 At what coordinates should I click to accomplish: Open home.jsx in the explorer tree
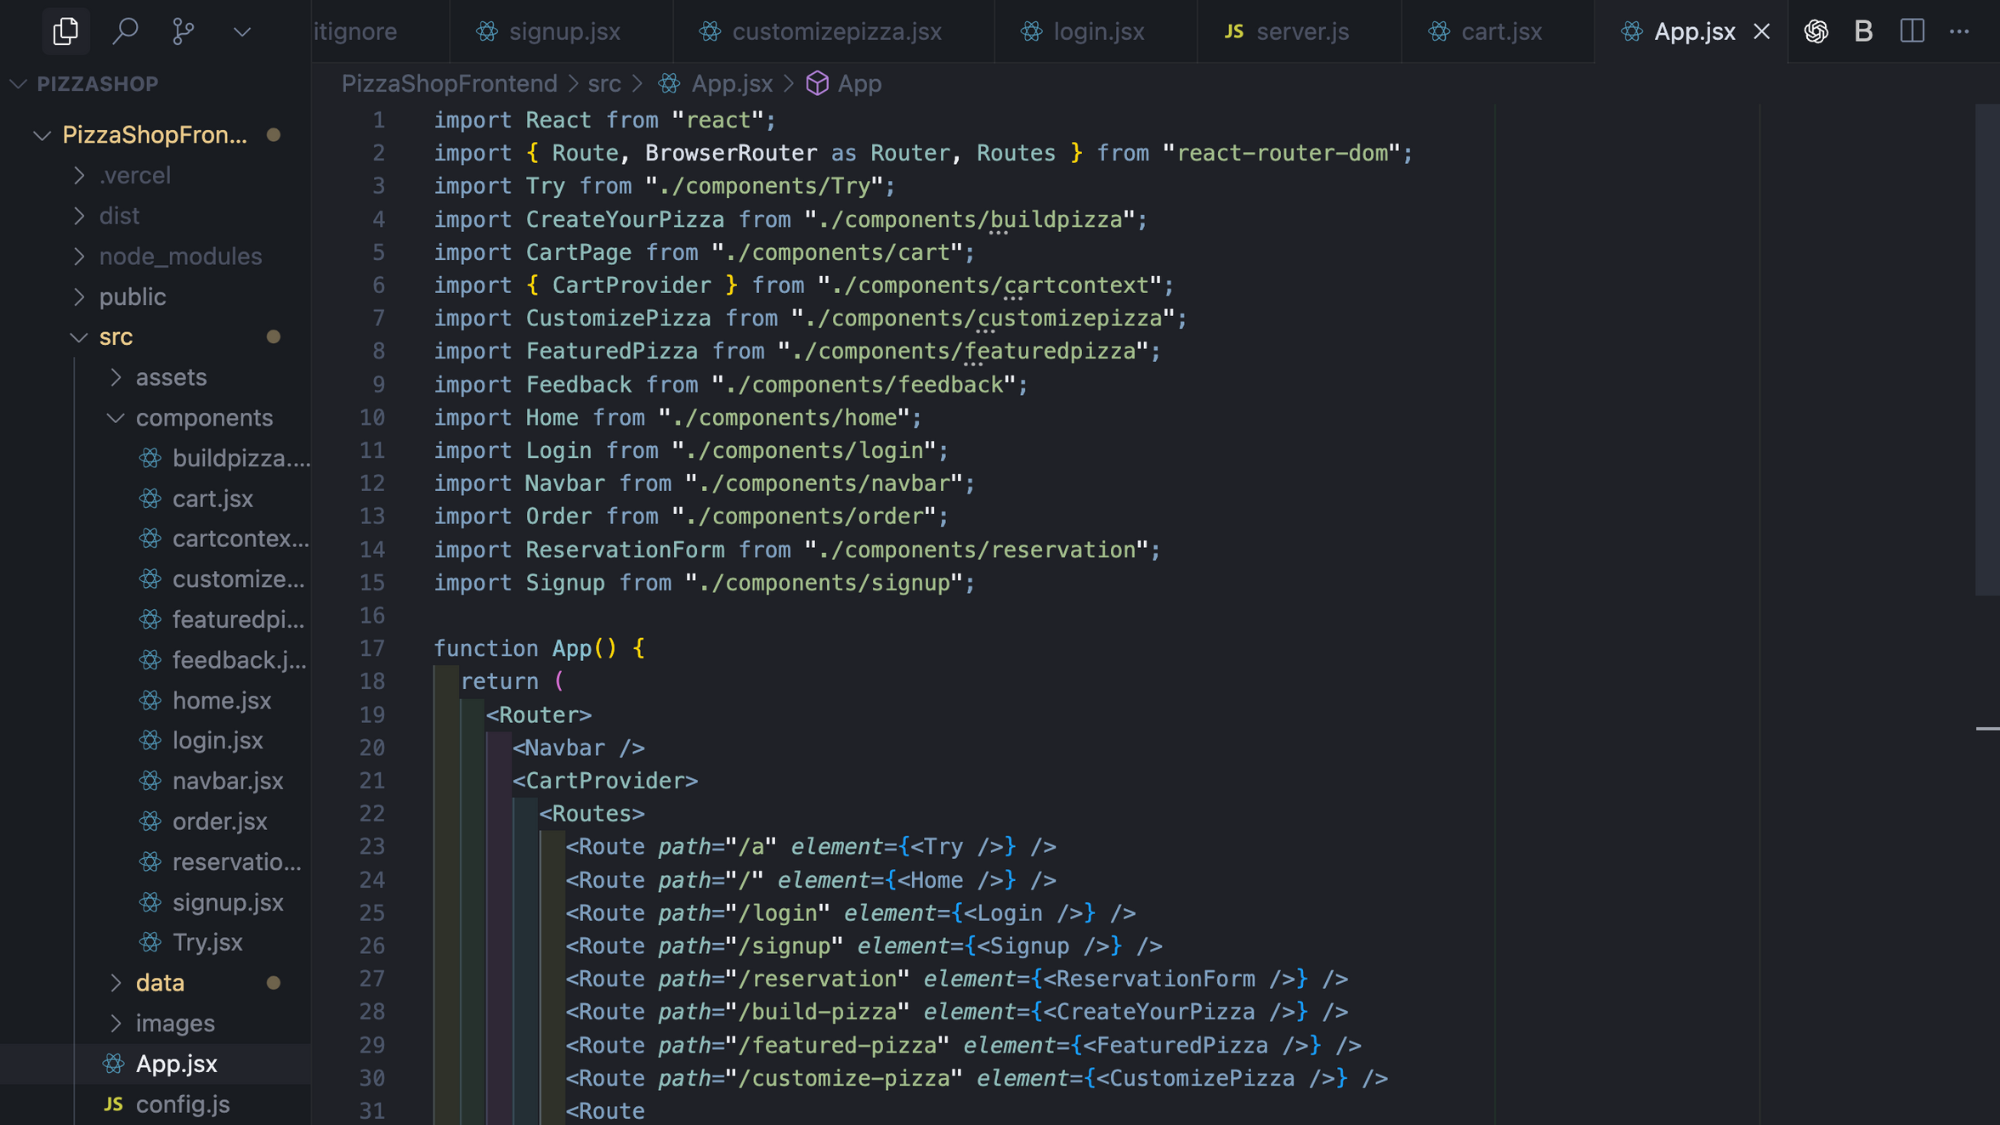155,700
